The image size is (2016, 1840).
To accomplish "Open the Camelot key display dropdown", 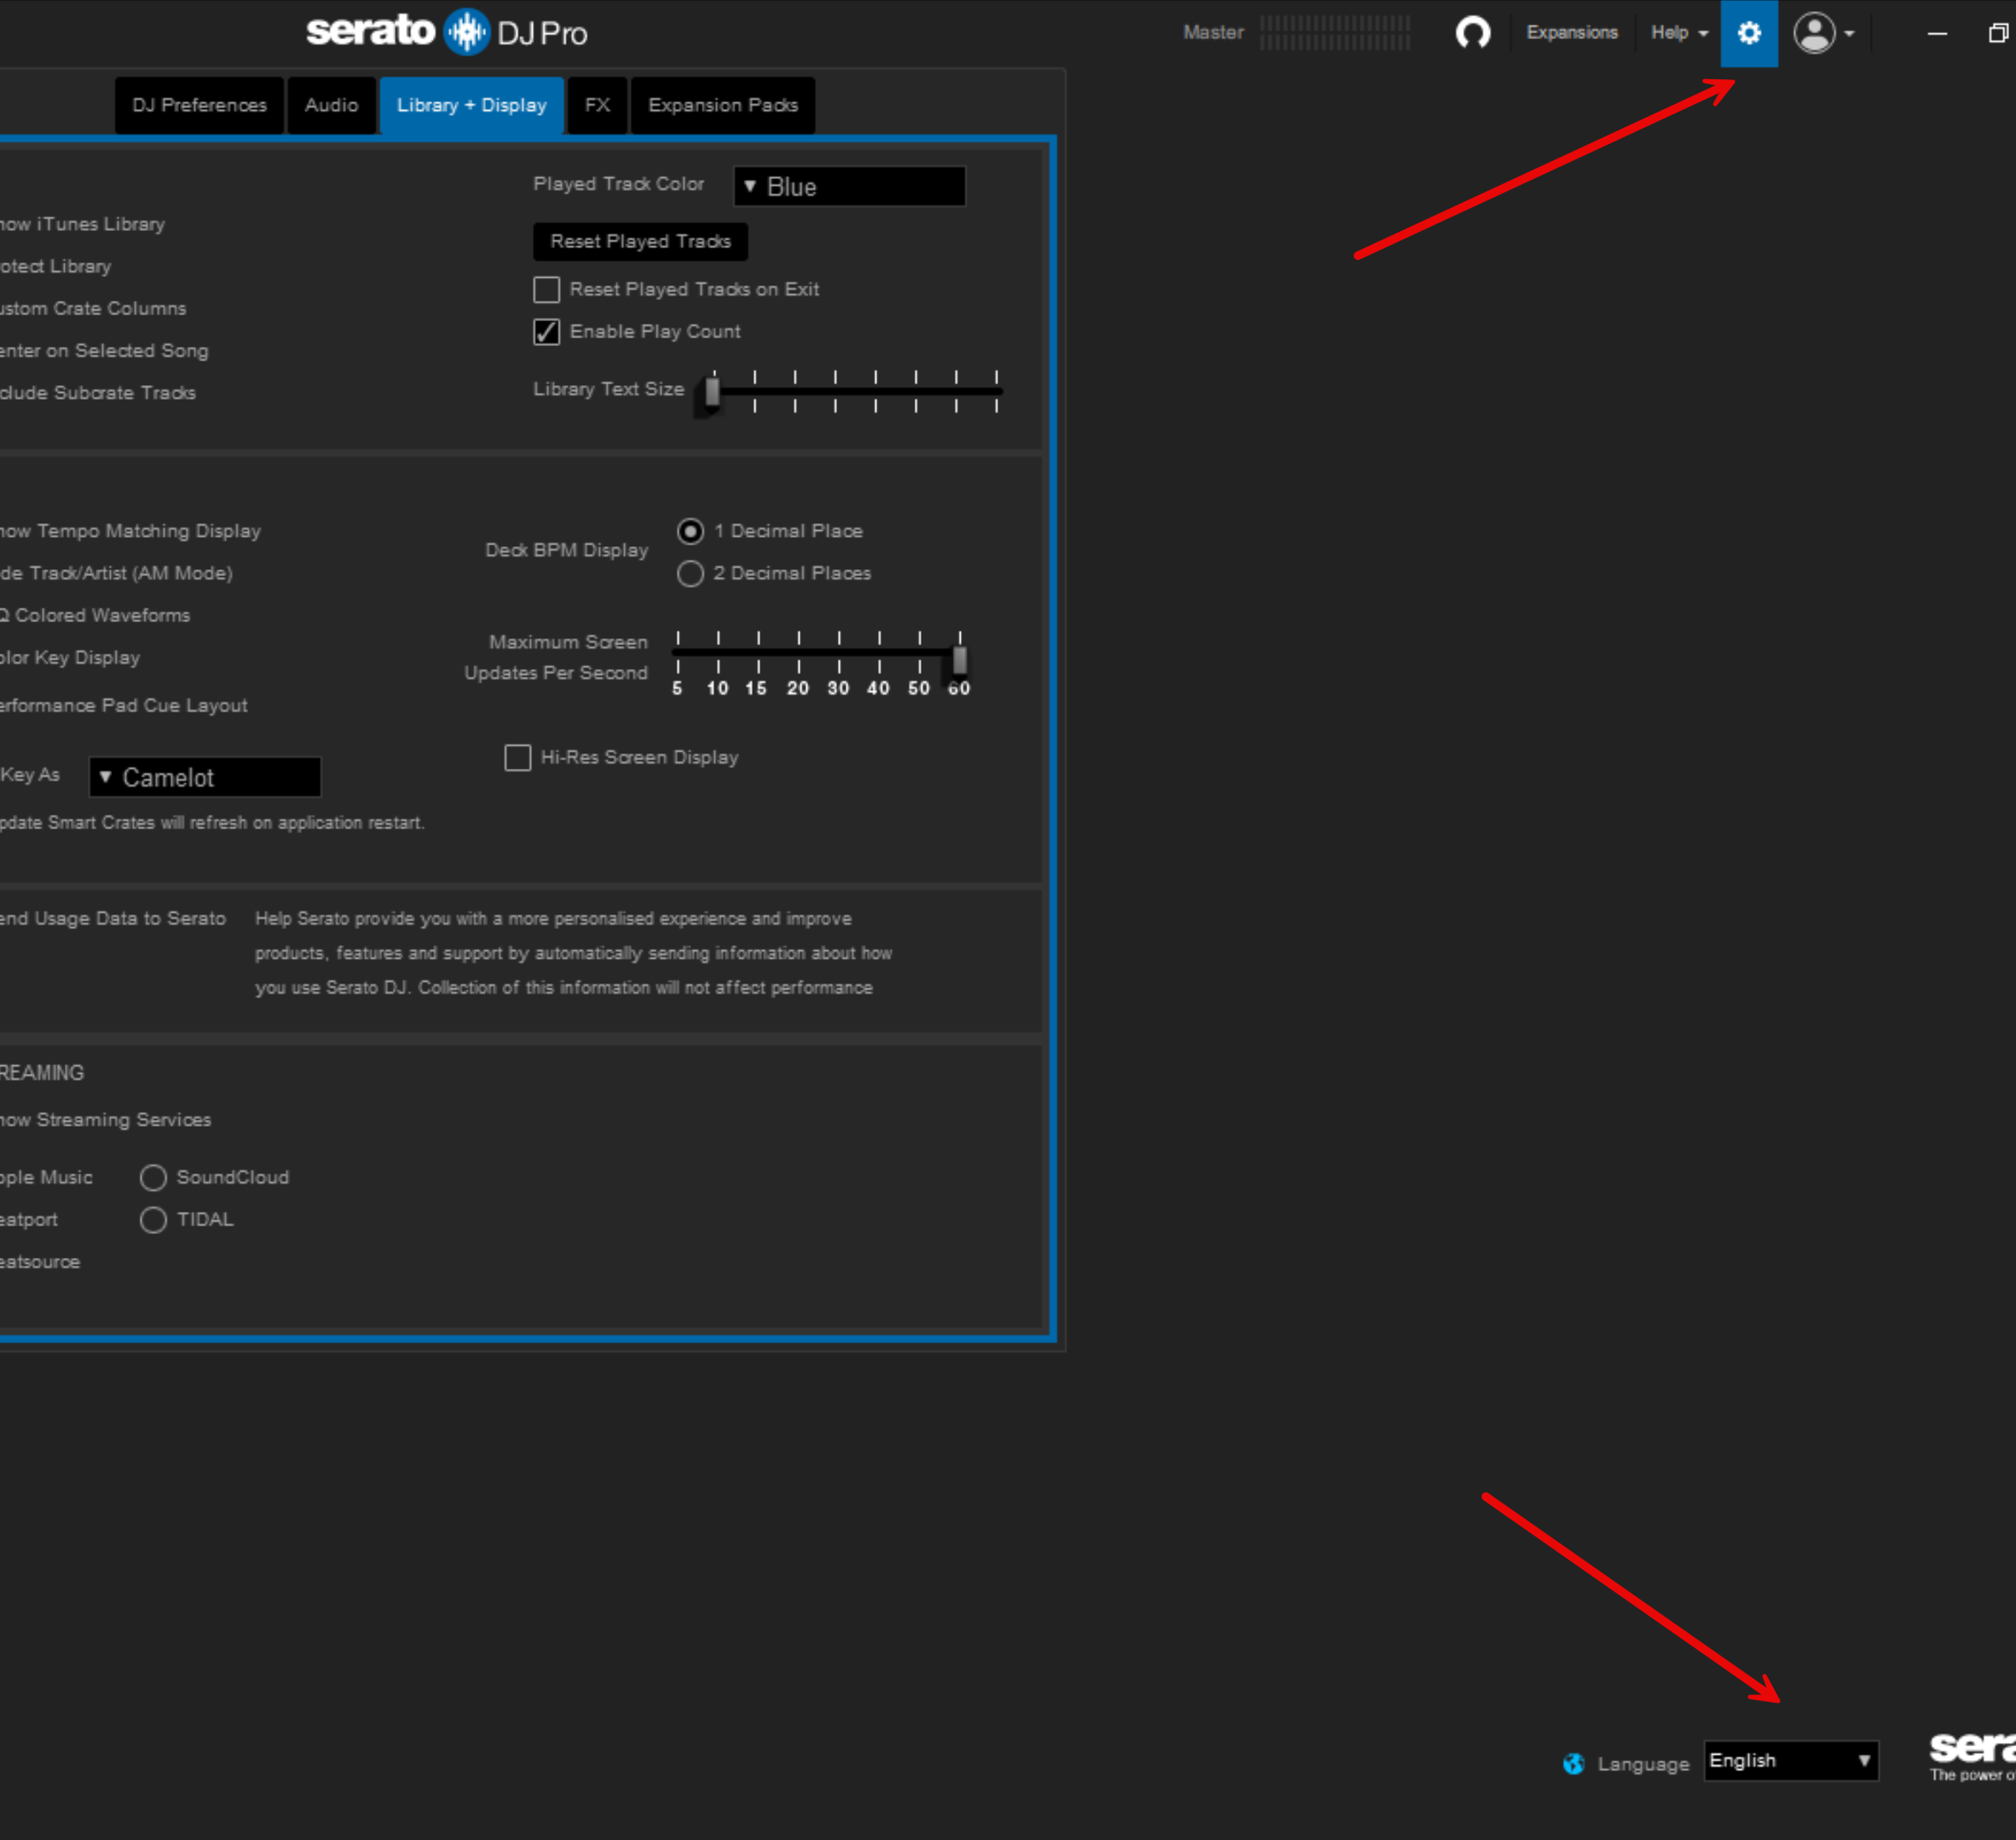I will pyautogui.click(x=205, y=778).
